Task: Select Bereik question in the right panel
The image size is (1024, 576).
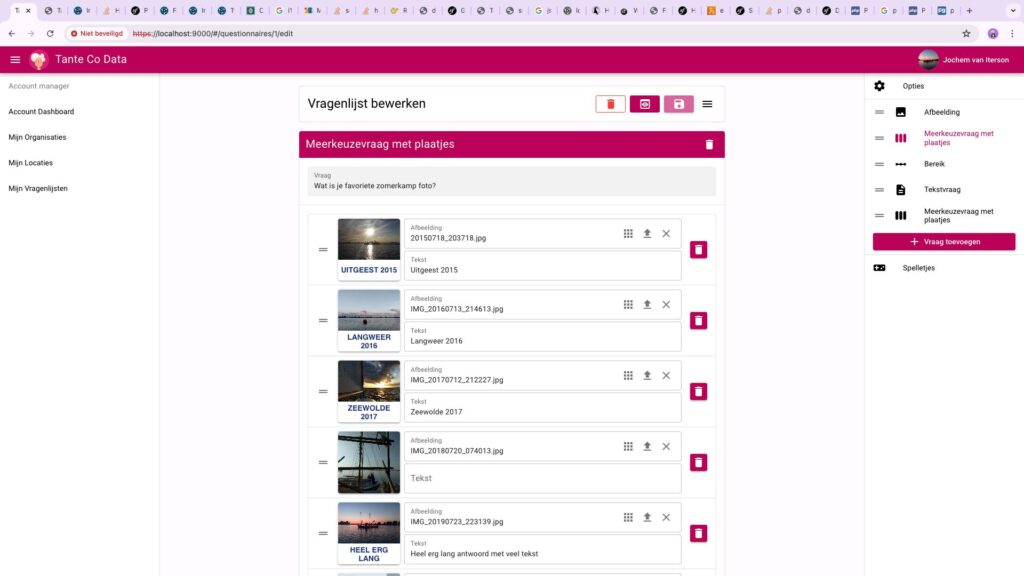Action: 933,164
